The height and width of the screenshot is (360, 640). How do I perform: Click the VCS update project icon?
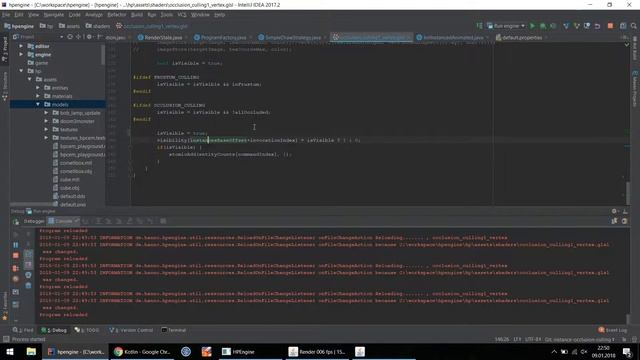coord(566,26)
